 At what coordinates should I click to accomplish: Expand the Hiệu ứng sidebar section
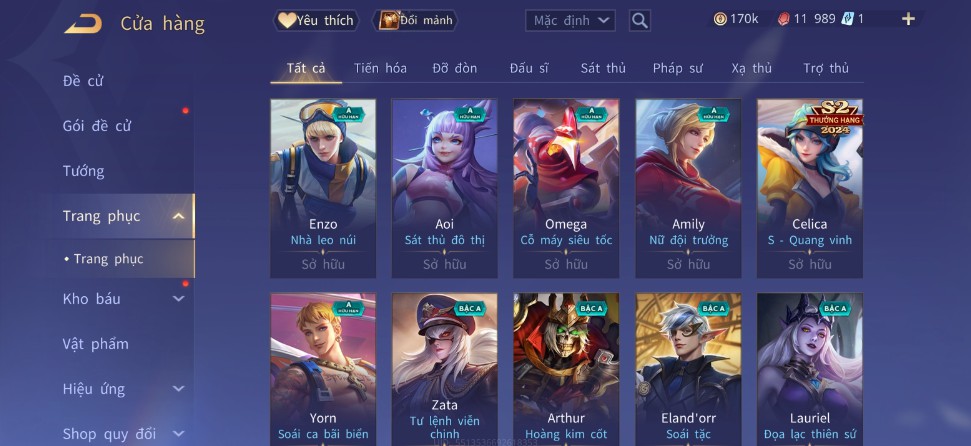178,388
